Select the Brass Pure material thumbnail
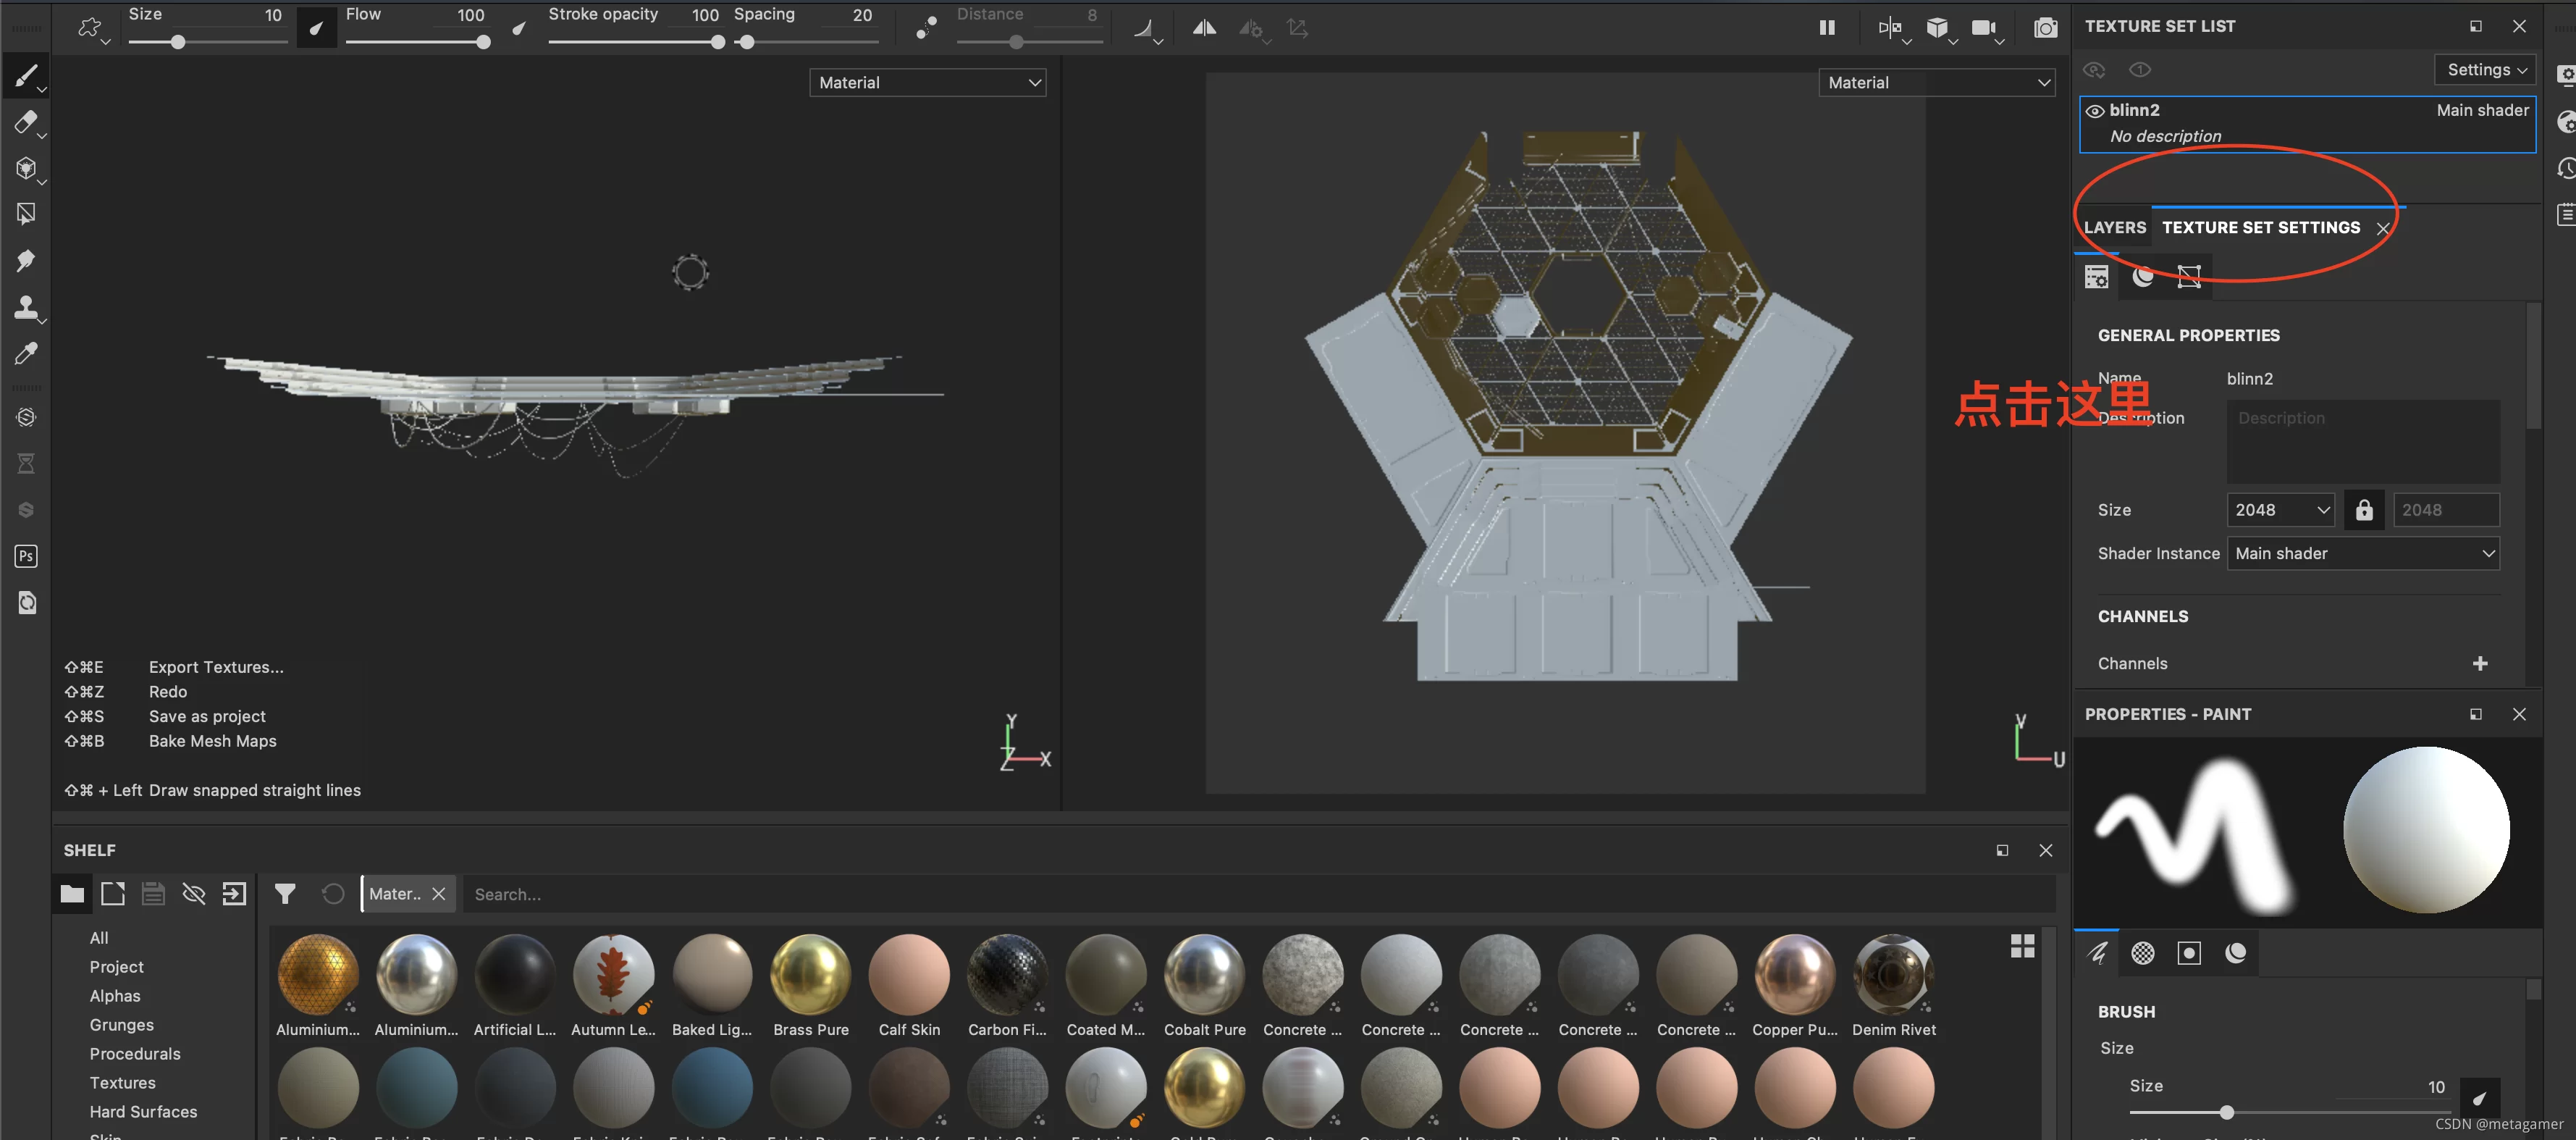Image resolution: width=2576 pixels, height=1140 pixels. coord(810,975)
